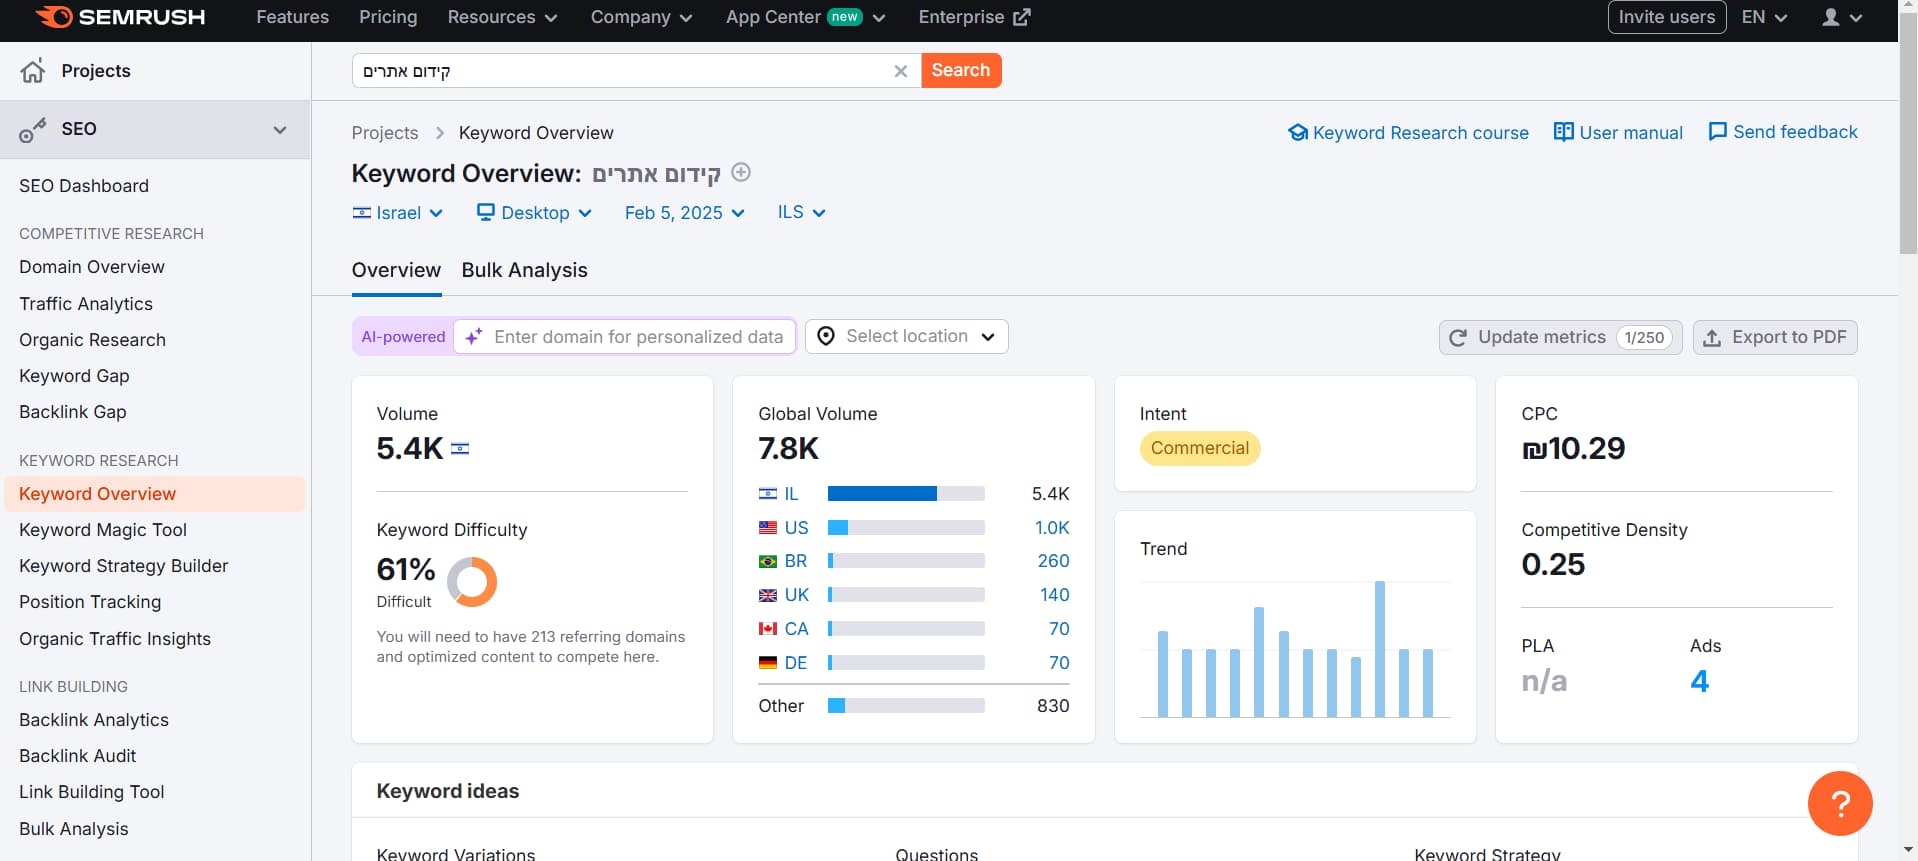This screenshot has height=861, width=1918.
Task: Open the Select location dropdown
Action: pyautogui.click(x=907, y=336)
